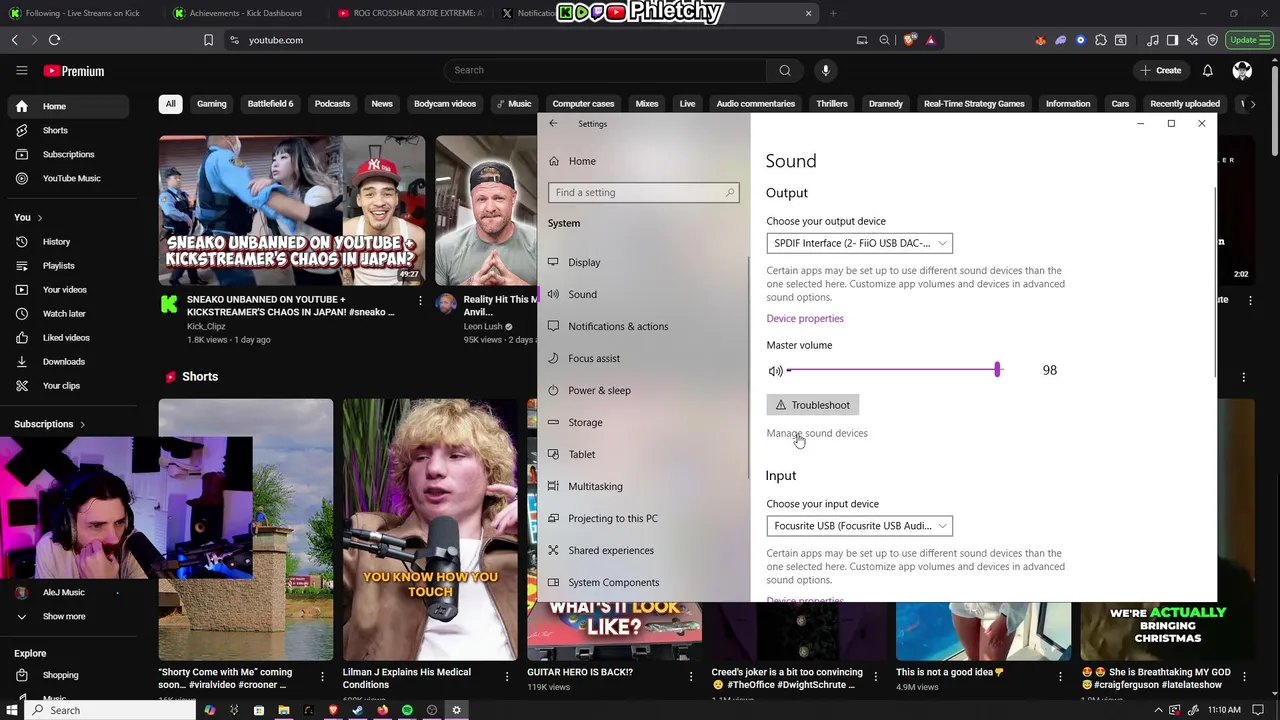Click the YouTube Create button
Screen dimensions: 1280x720
[x=1160, y=70]
